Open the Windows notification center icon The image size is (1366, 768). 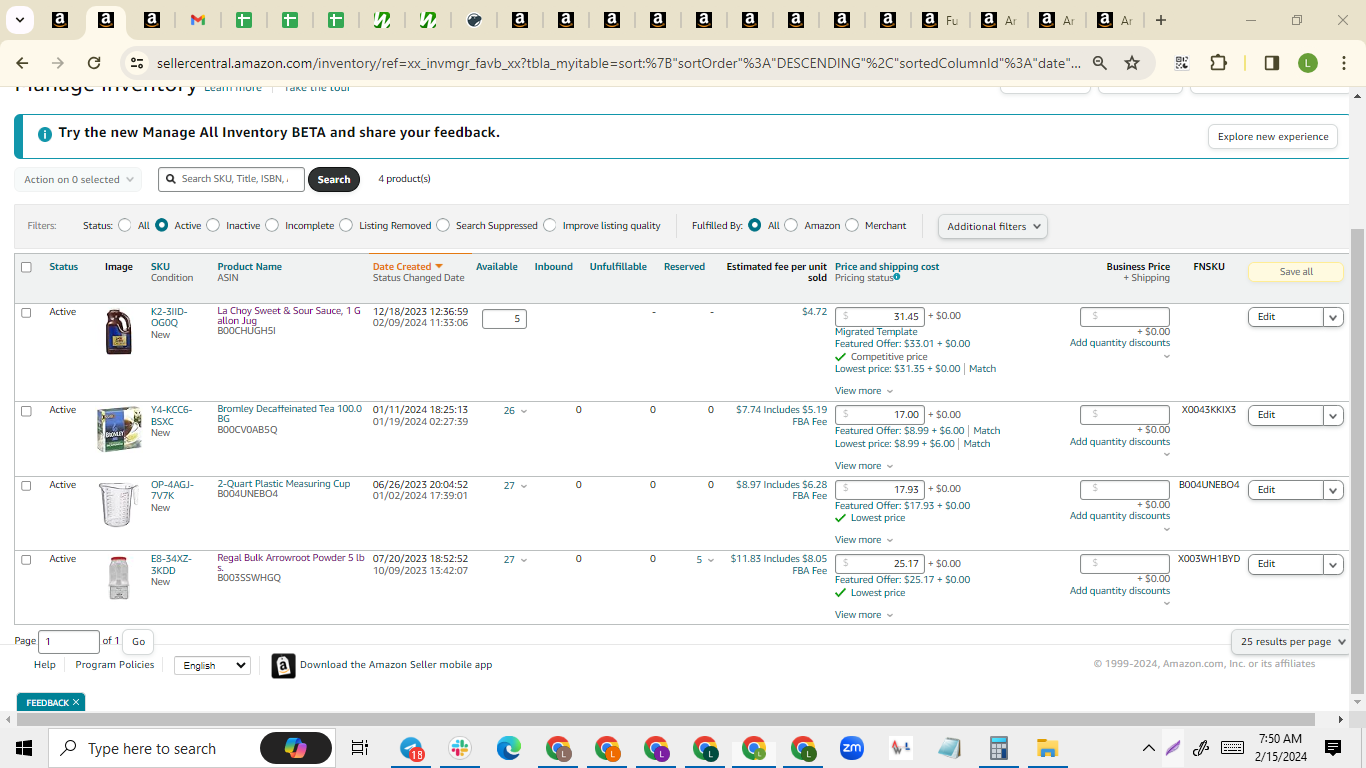click(1332, 748)
